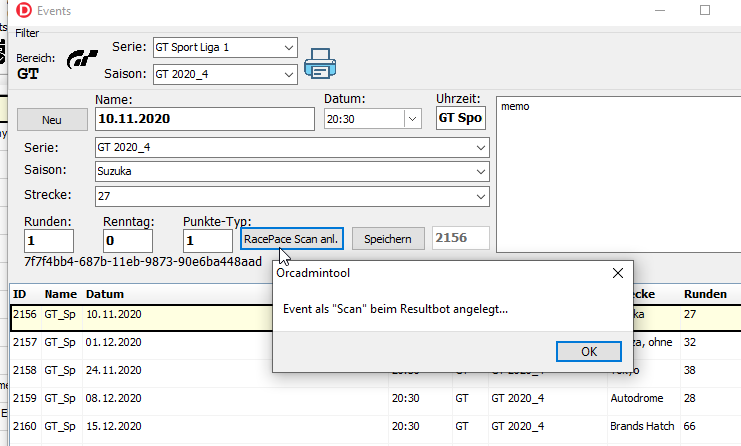Confirm the dialog with OK
The image size is (741, 446).
coord(588,352)
